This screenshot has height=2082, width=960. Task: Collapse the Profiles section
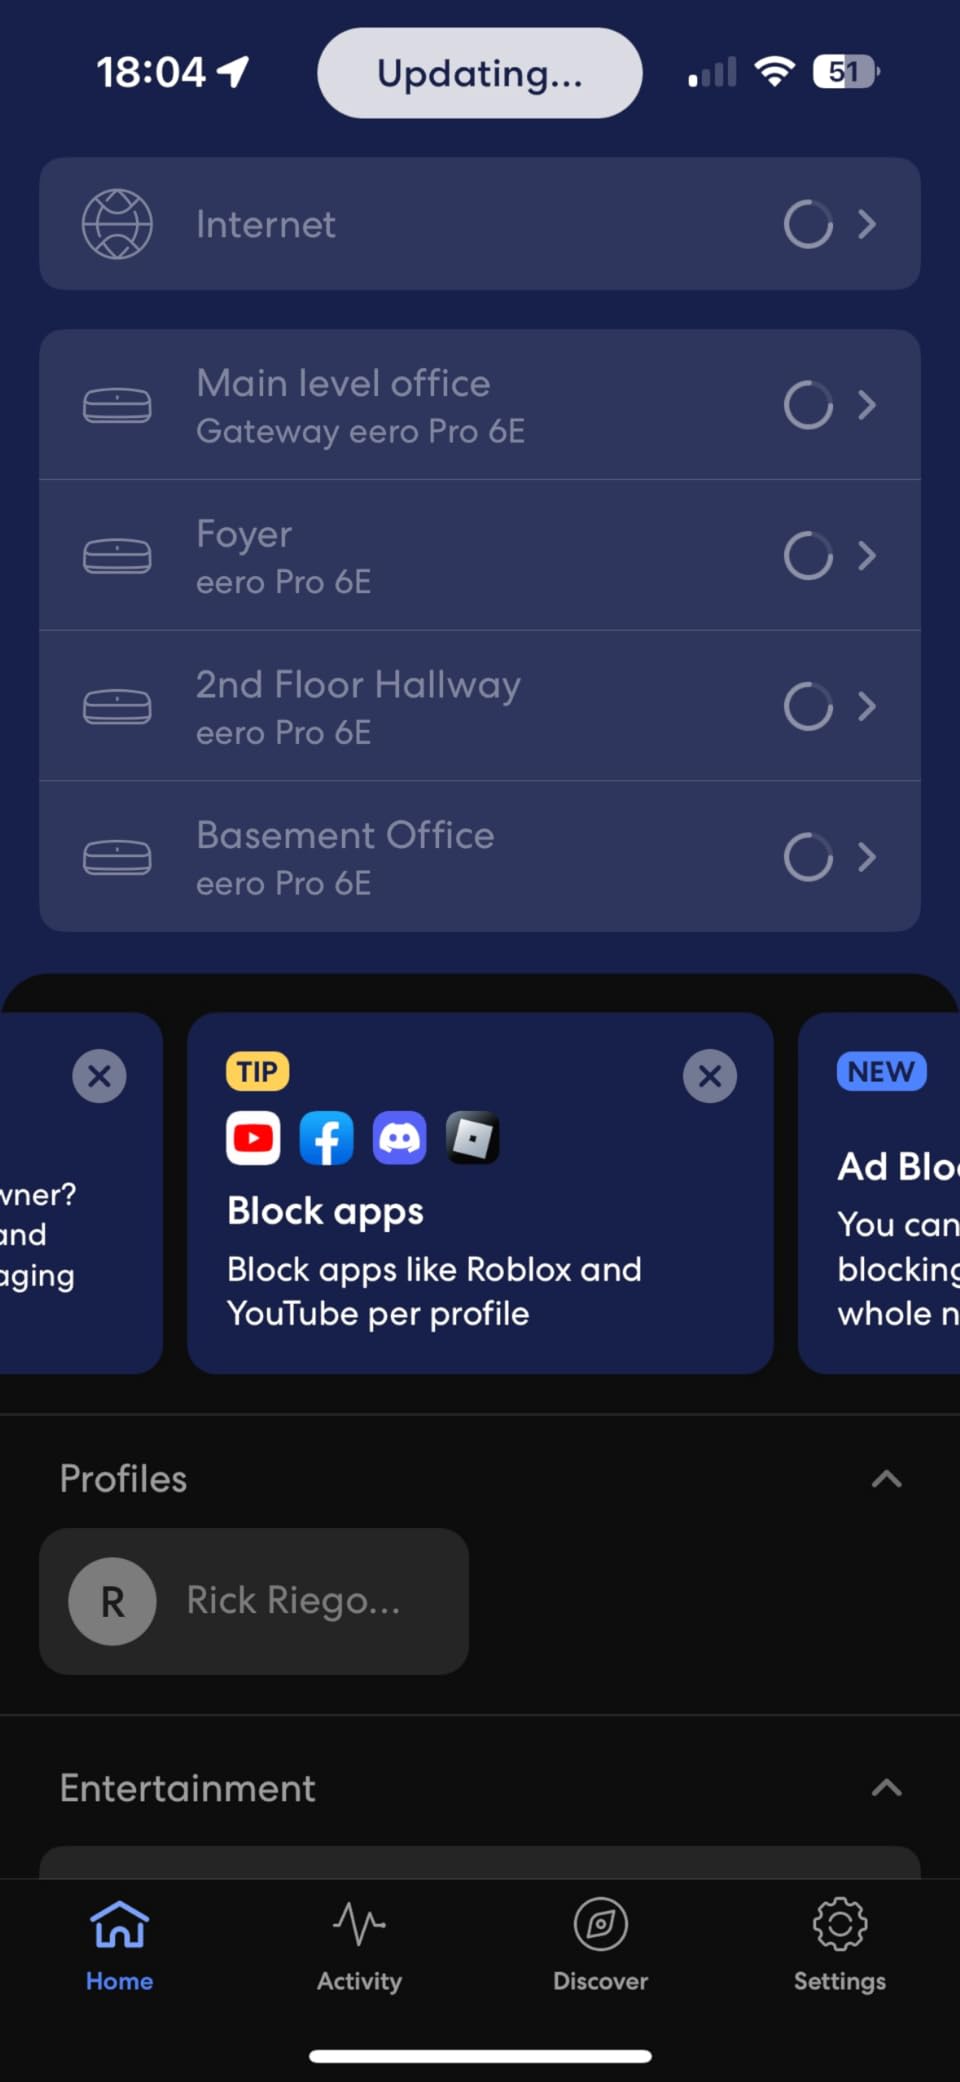(x=887, y=1479)
